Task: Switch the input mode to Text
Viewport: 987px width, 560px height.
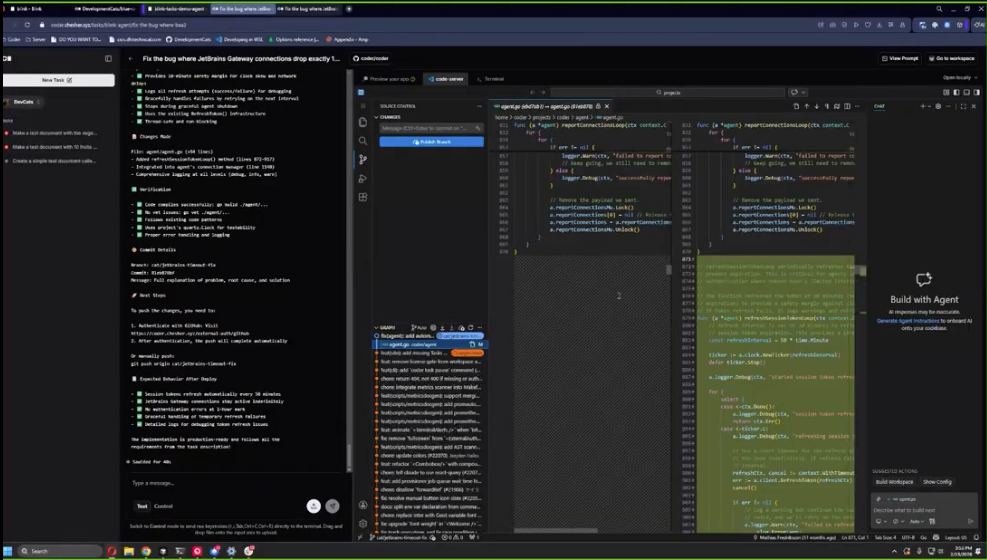Action: (x=142, y=506)
